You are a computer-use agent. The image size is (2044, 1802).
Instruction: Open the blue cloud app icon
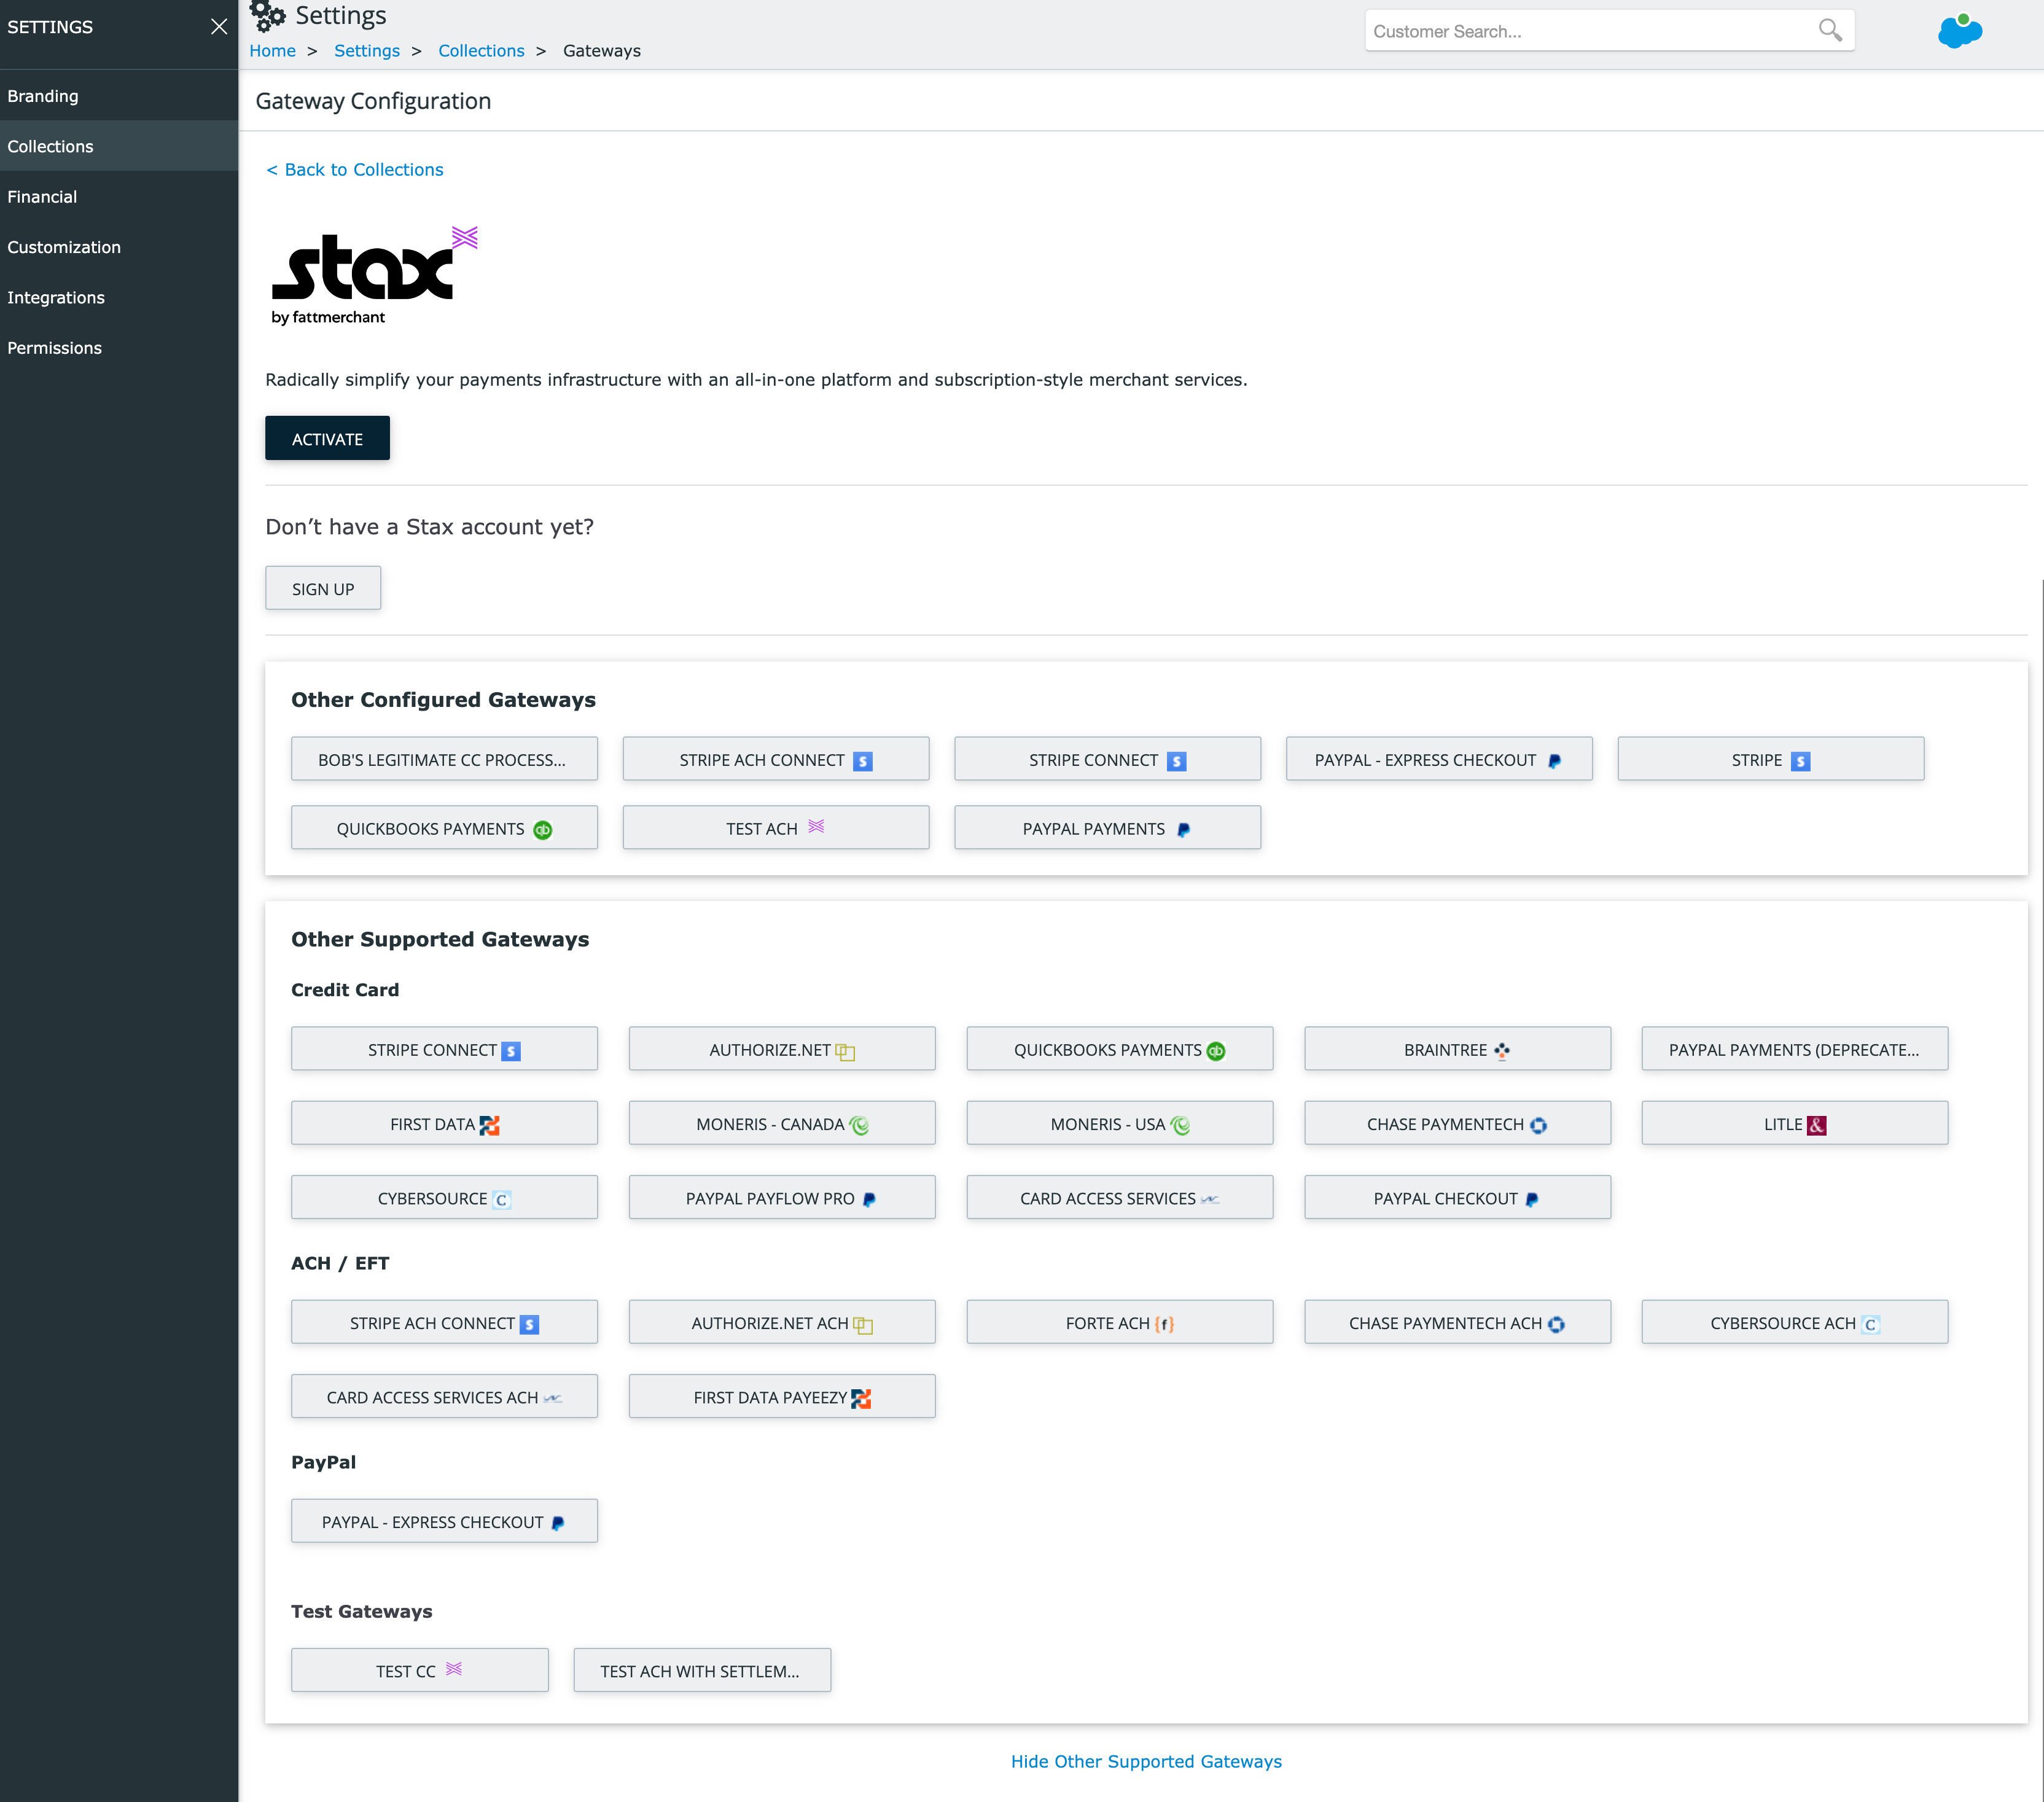pos(1959,31)
